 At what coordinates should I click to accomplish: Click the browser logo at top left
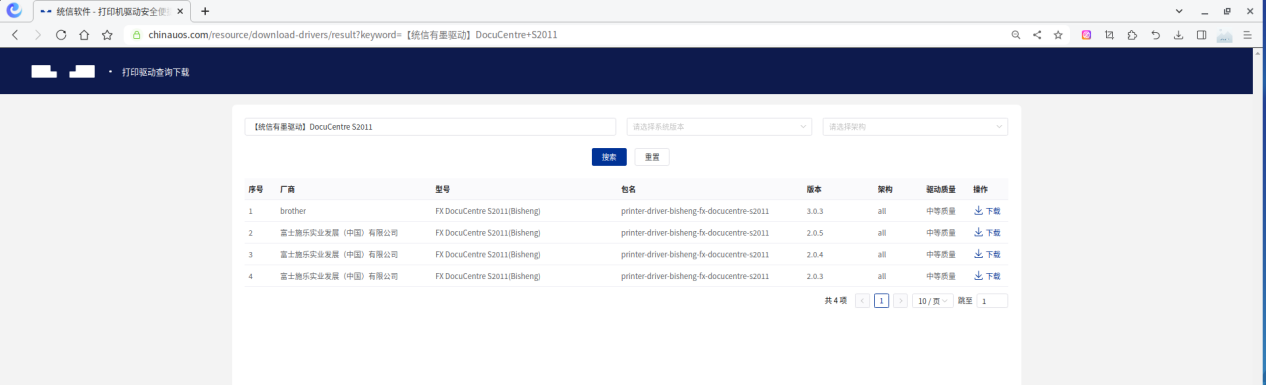tap(15, 11)
